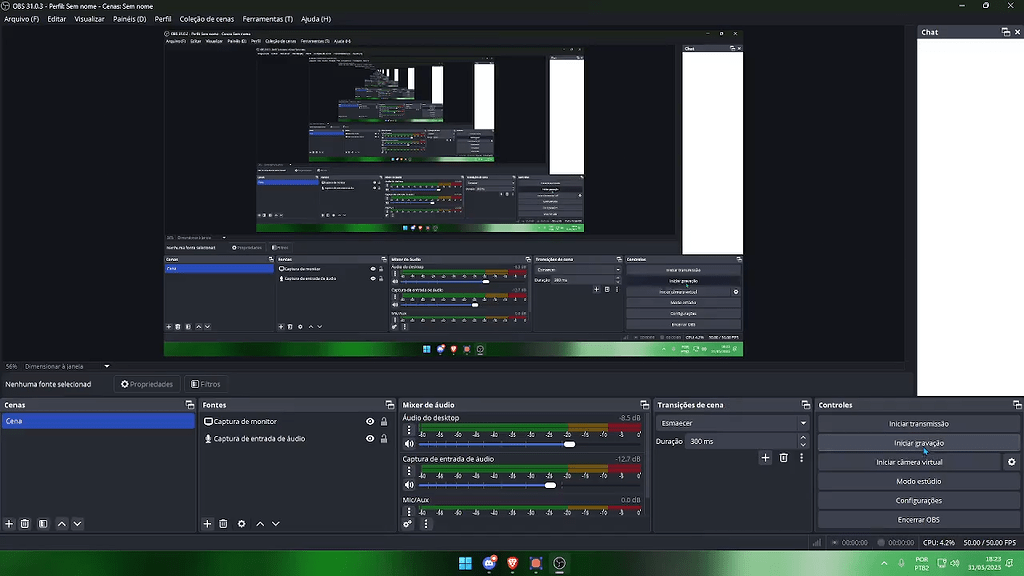Open Arquivo menu
Image resolution: width=1024 pixels, height=576 pixels.
click(22, 19)
